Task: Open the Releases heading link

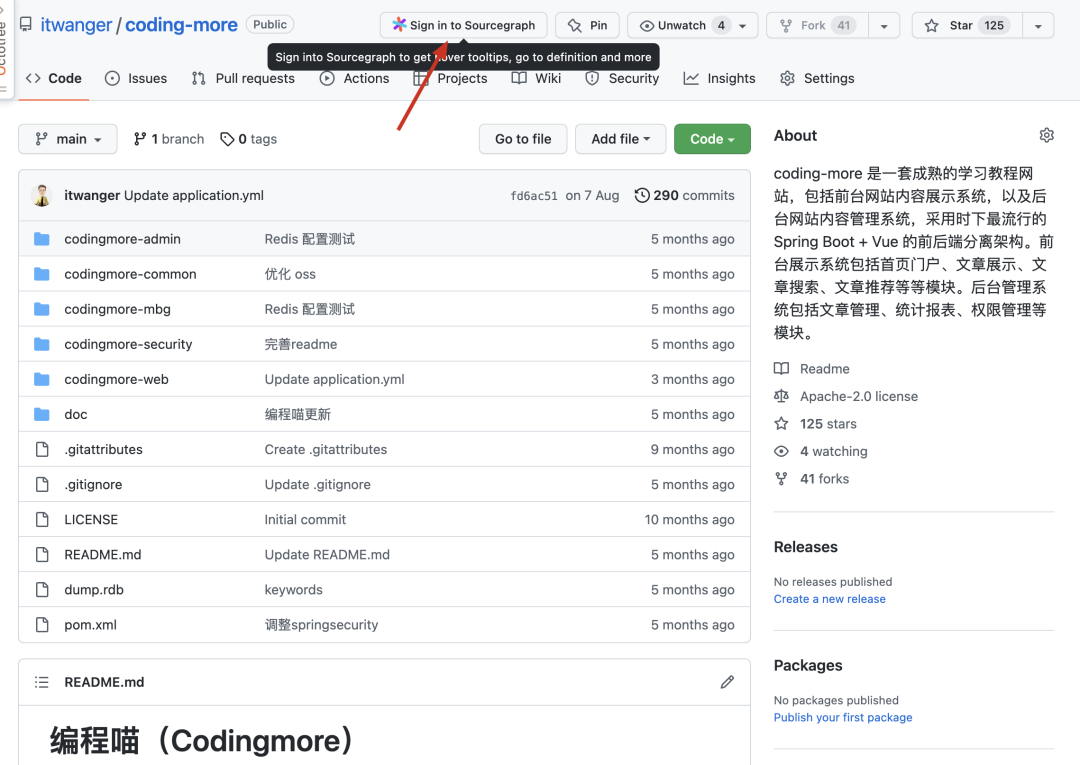Action: coord(805,547)
